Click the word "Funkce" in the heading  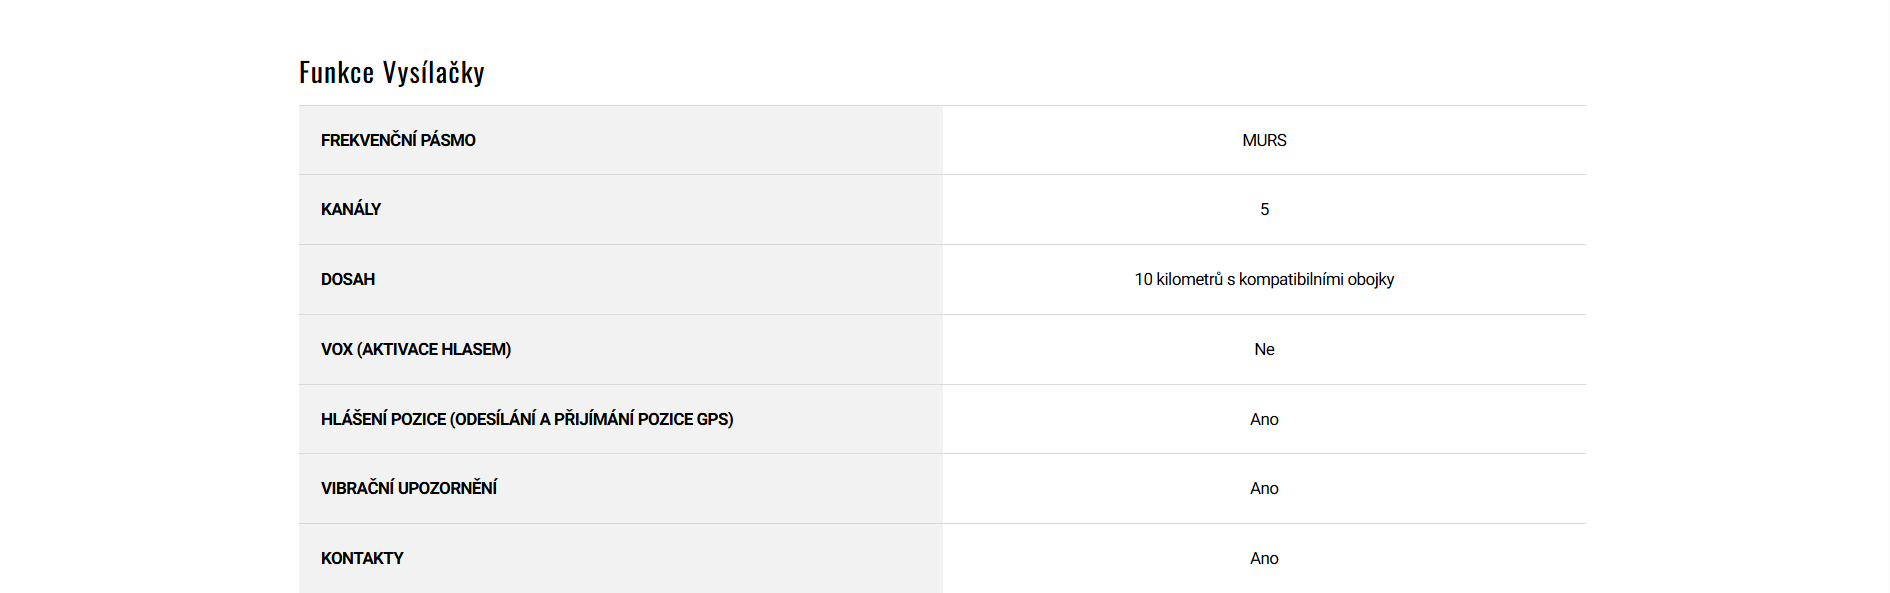336,73
